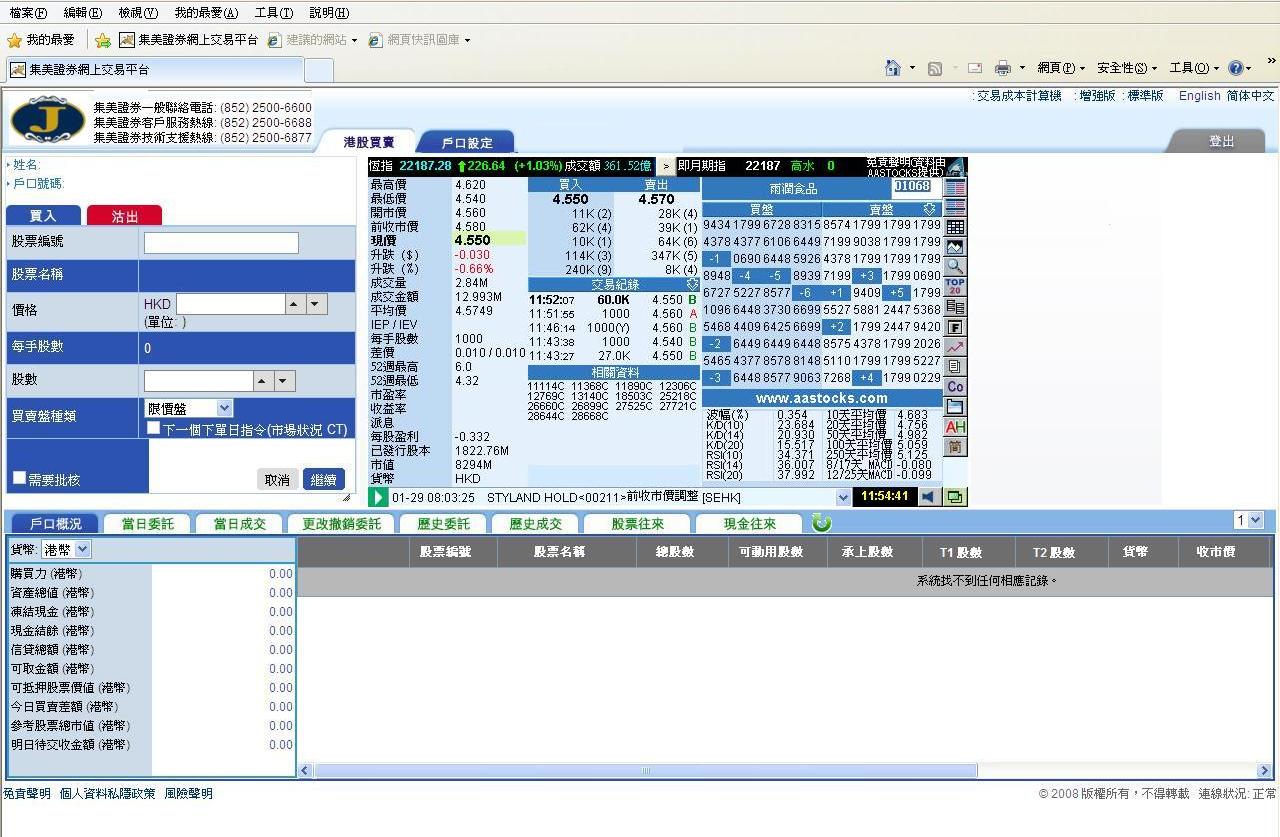The height and width of the screenshot is (837, 1280).
Task: Click the horizontal scrollbar in holdings table
Action: click(645, 771)
